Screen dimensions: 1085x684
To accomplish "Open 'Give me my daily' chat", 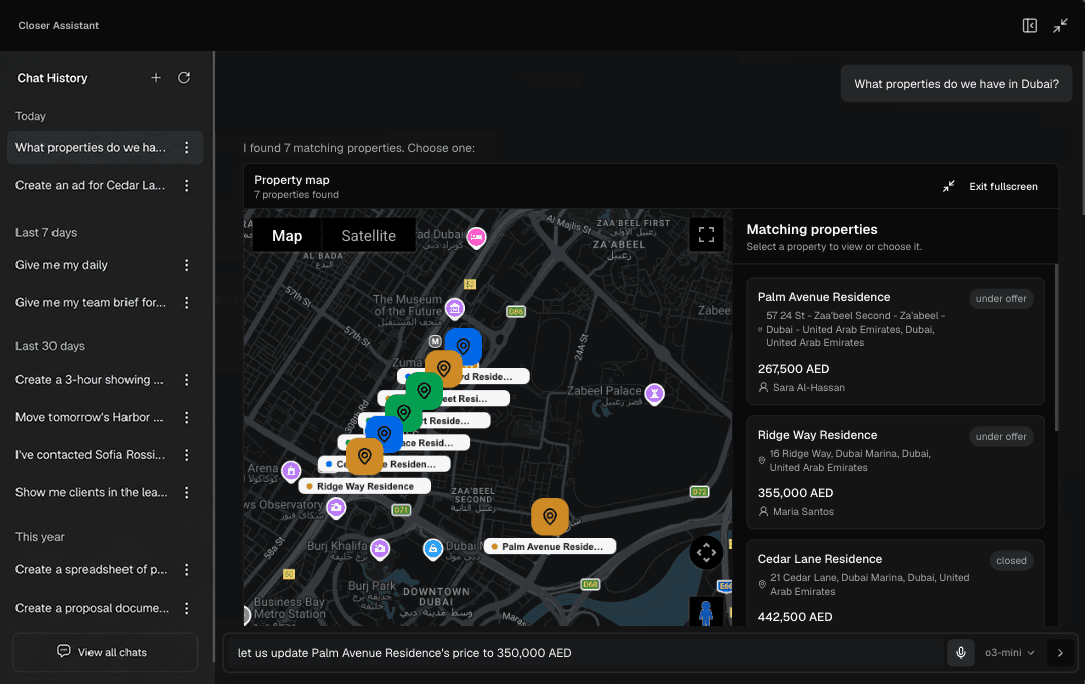I will click(x=62, y=265).
